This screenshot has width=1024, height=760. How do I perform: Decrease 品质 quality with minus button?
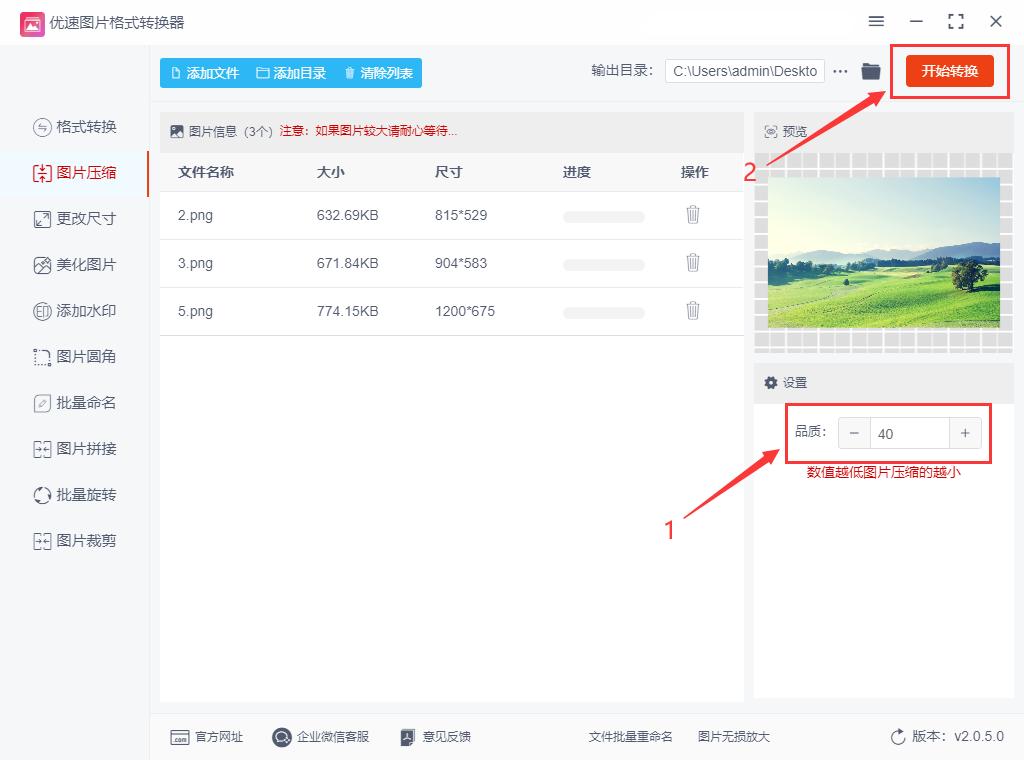click(x=853, y=433)
